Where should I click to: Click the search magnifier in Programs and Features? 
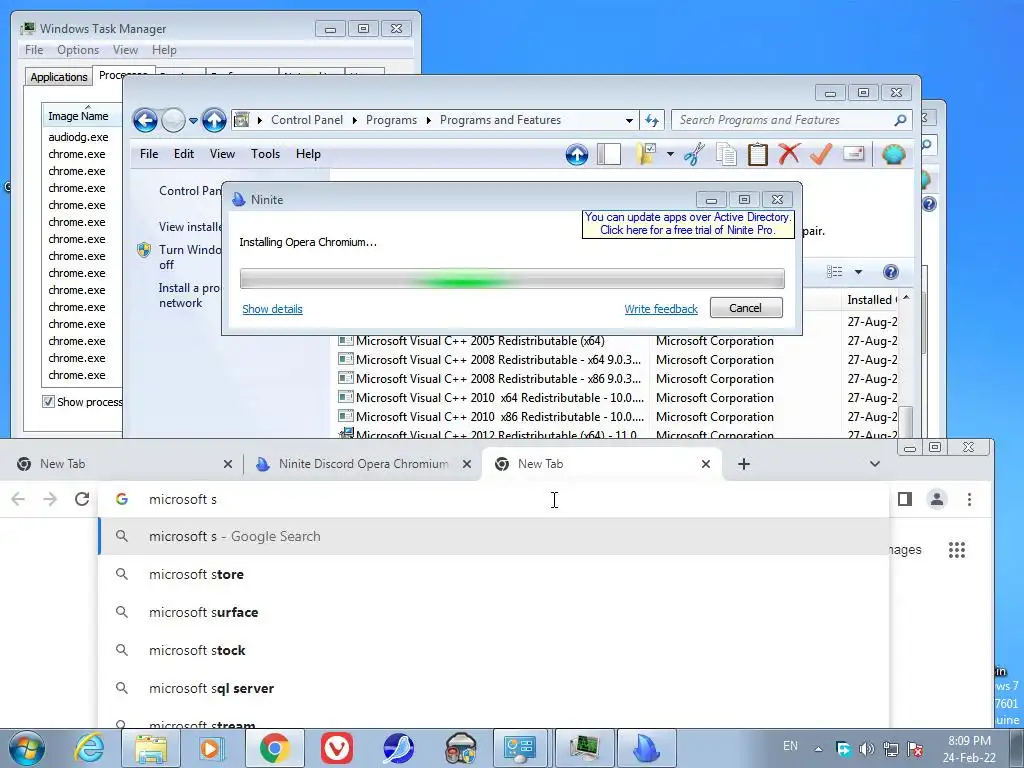[900, 120]
